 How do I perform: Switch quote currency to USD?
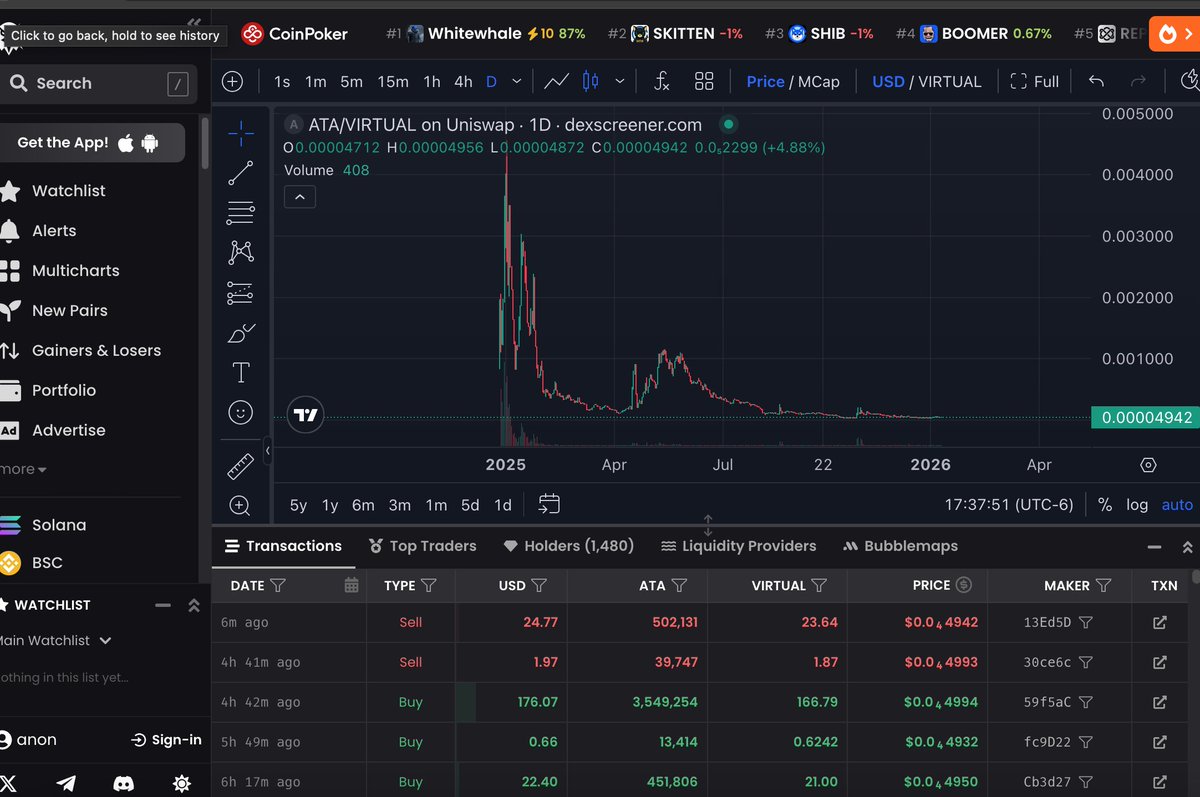pyautogui.click(x=888, y=81)
